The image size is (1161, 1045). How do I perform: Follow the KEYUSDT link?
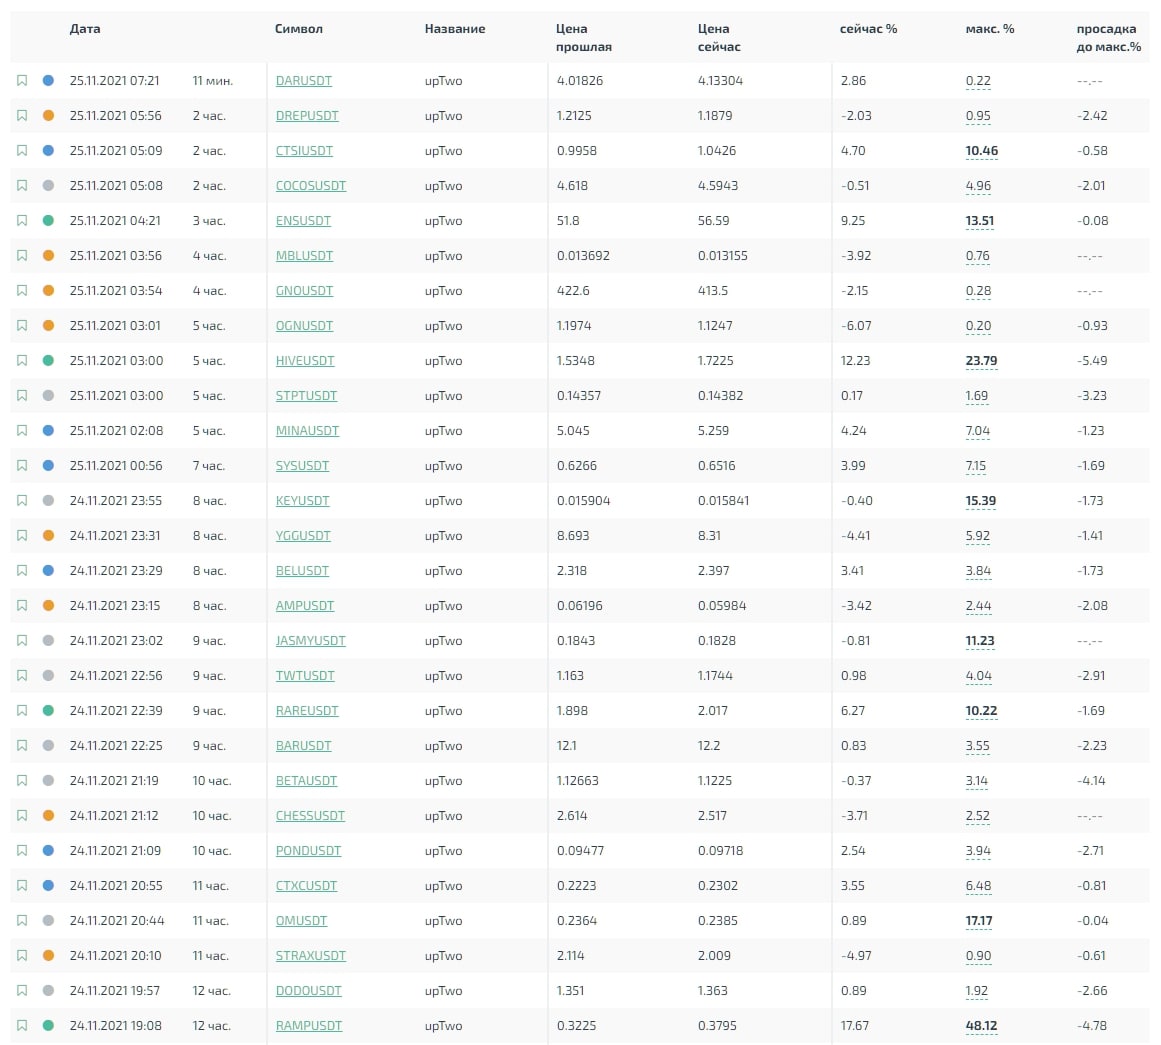click(302, 501)
